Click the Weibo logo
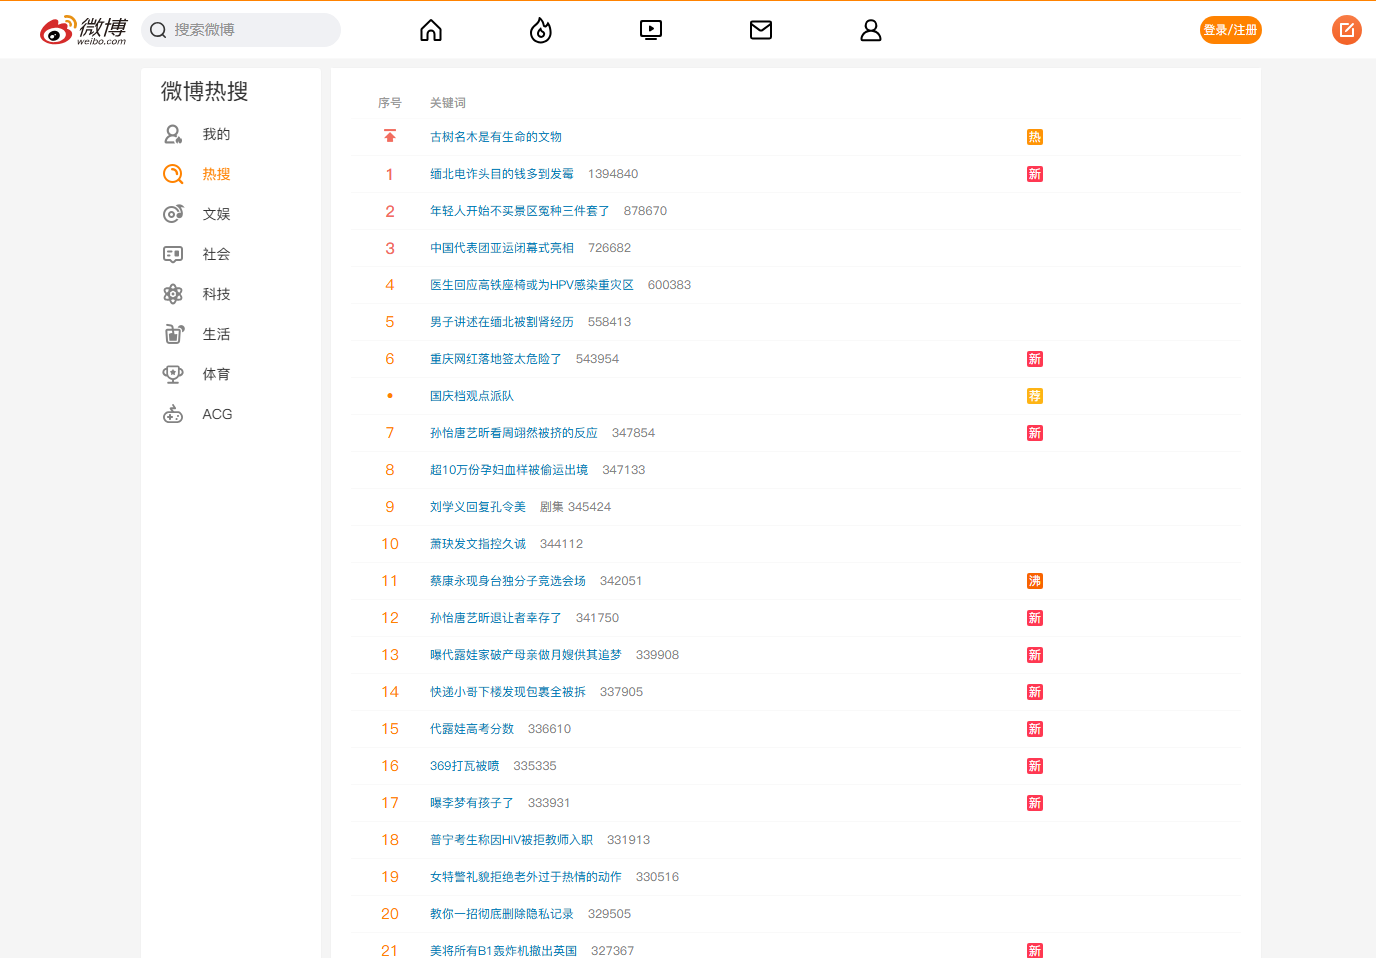Screen dimensions: 1376x958 click(x=84, y=30)
